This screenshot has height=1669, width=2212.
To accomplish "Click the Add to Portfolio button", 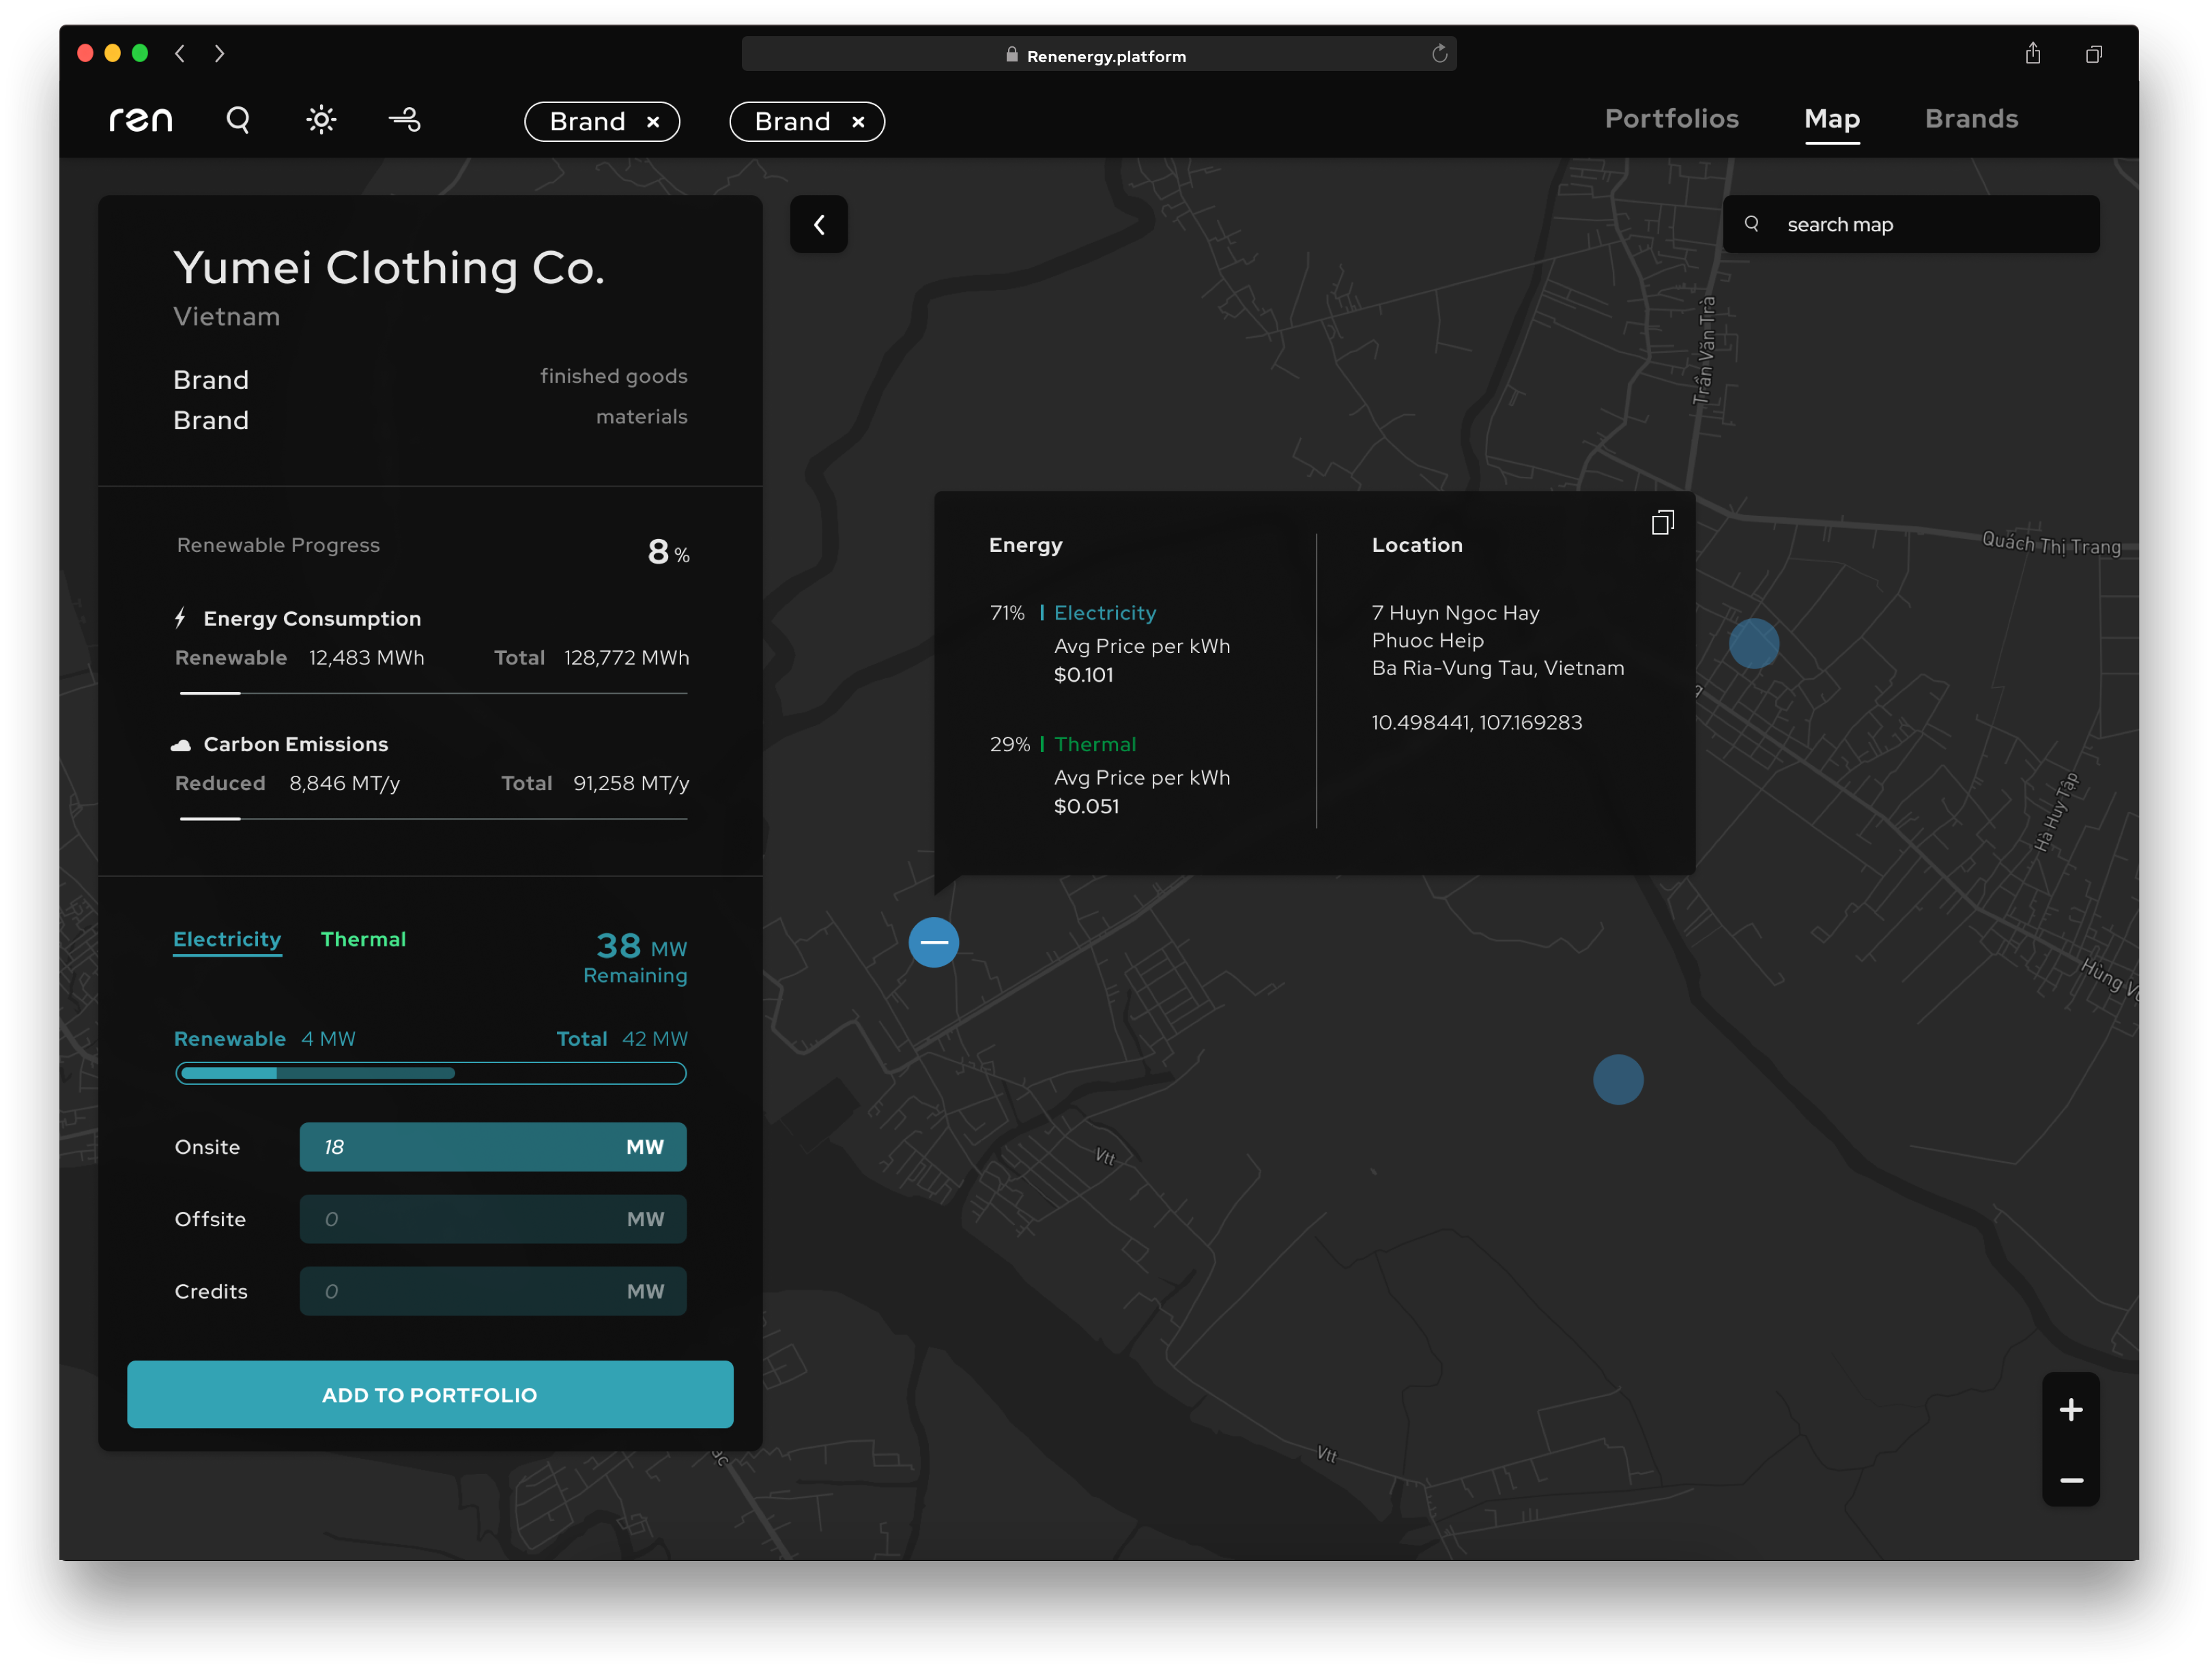I will (430, 1394).
